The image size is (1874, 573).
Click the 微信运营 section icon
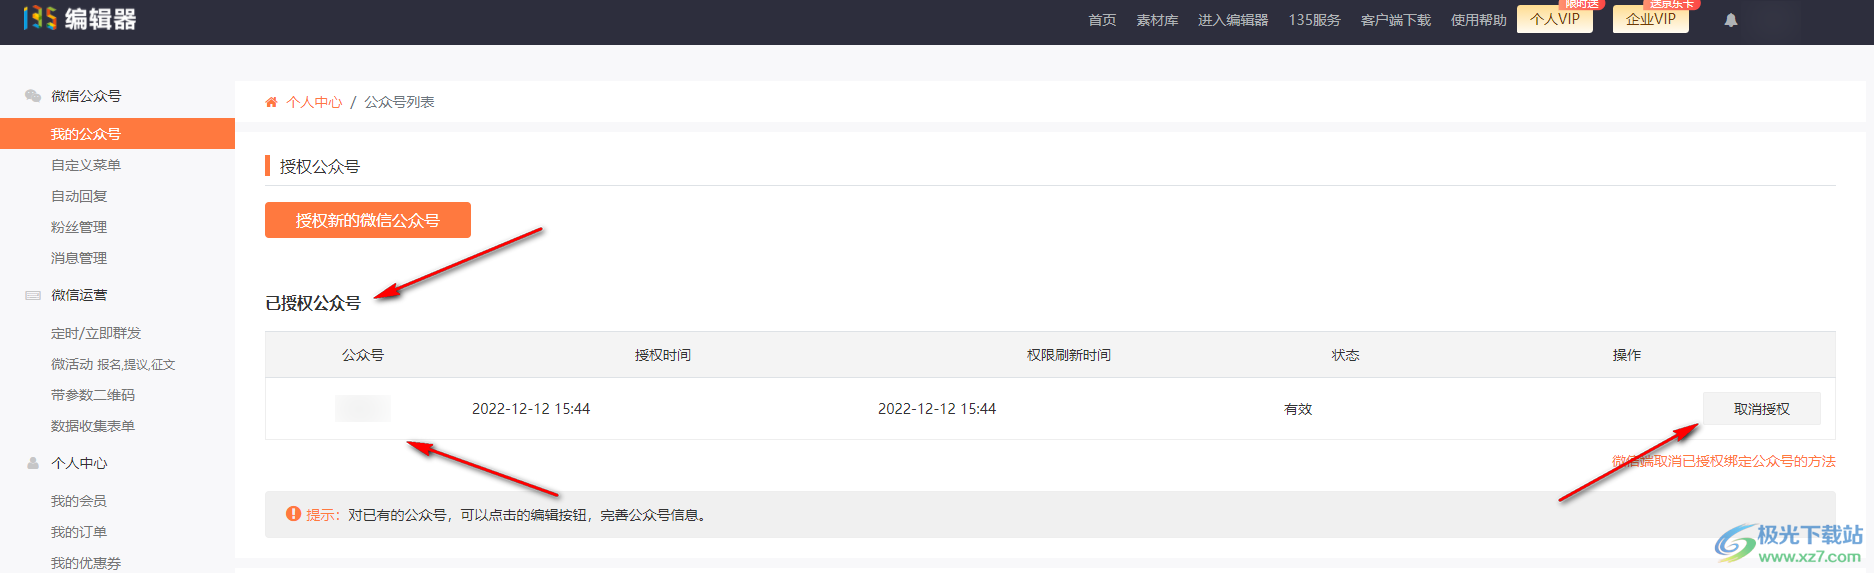[x=33, y=295]
